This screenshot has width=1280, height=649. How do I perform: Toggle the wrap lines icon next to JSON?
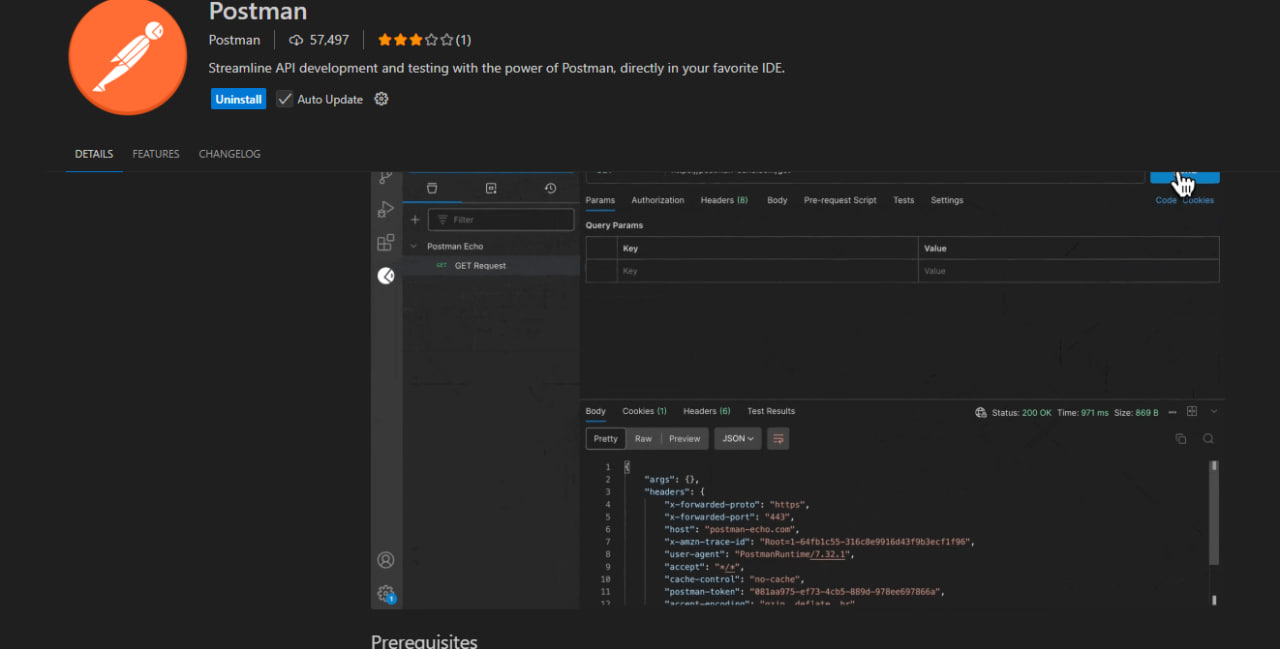coord(778,438)
